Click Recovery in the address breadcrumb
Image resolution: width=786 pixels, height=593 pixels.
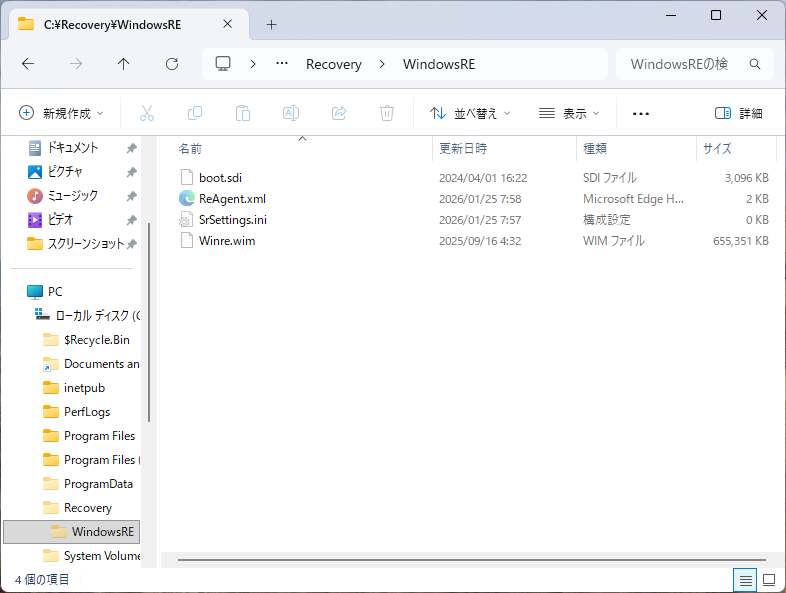pos(333,64)
